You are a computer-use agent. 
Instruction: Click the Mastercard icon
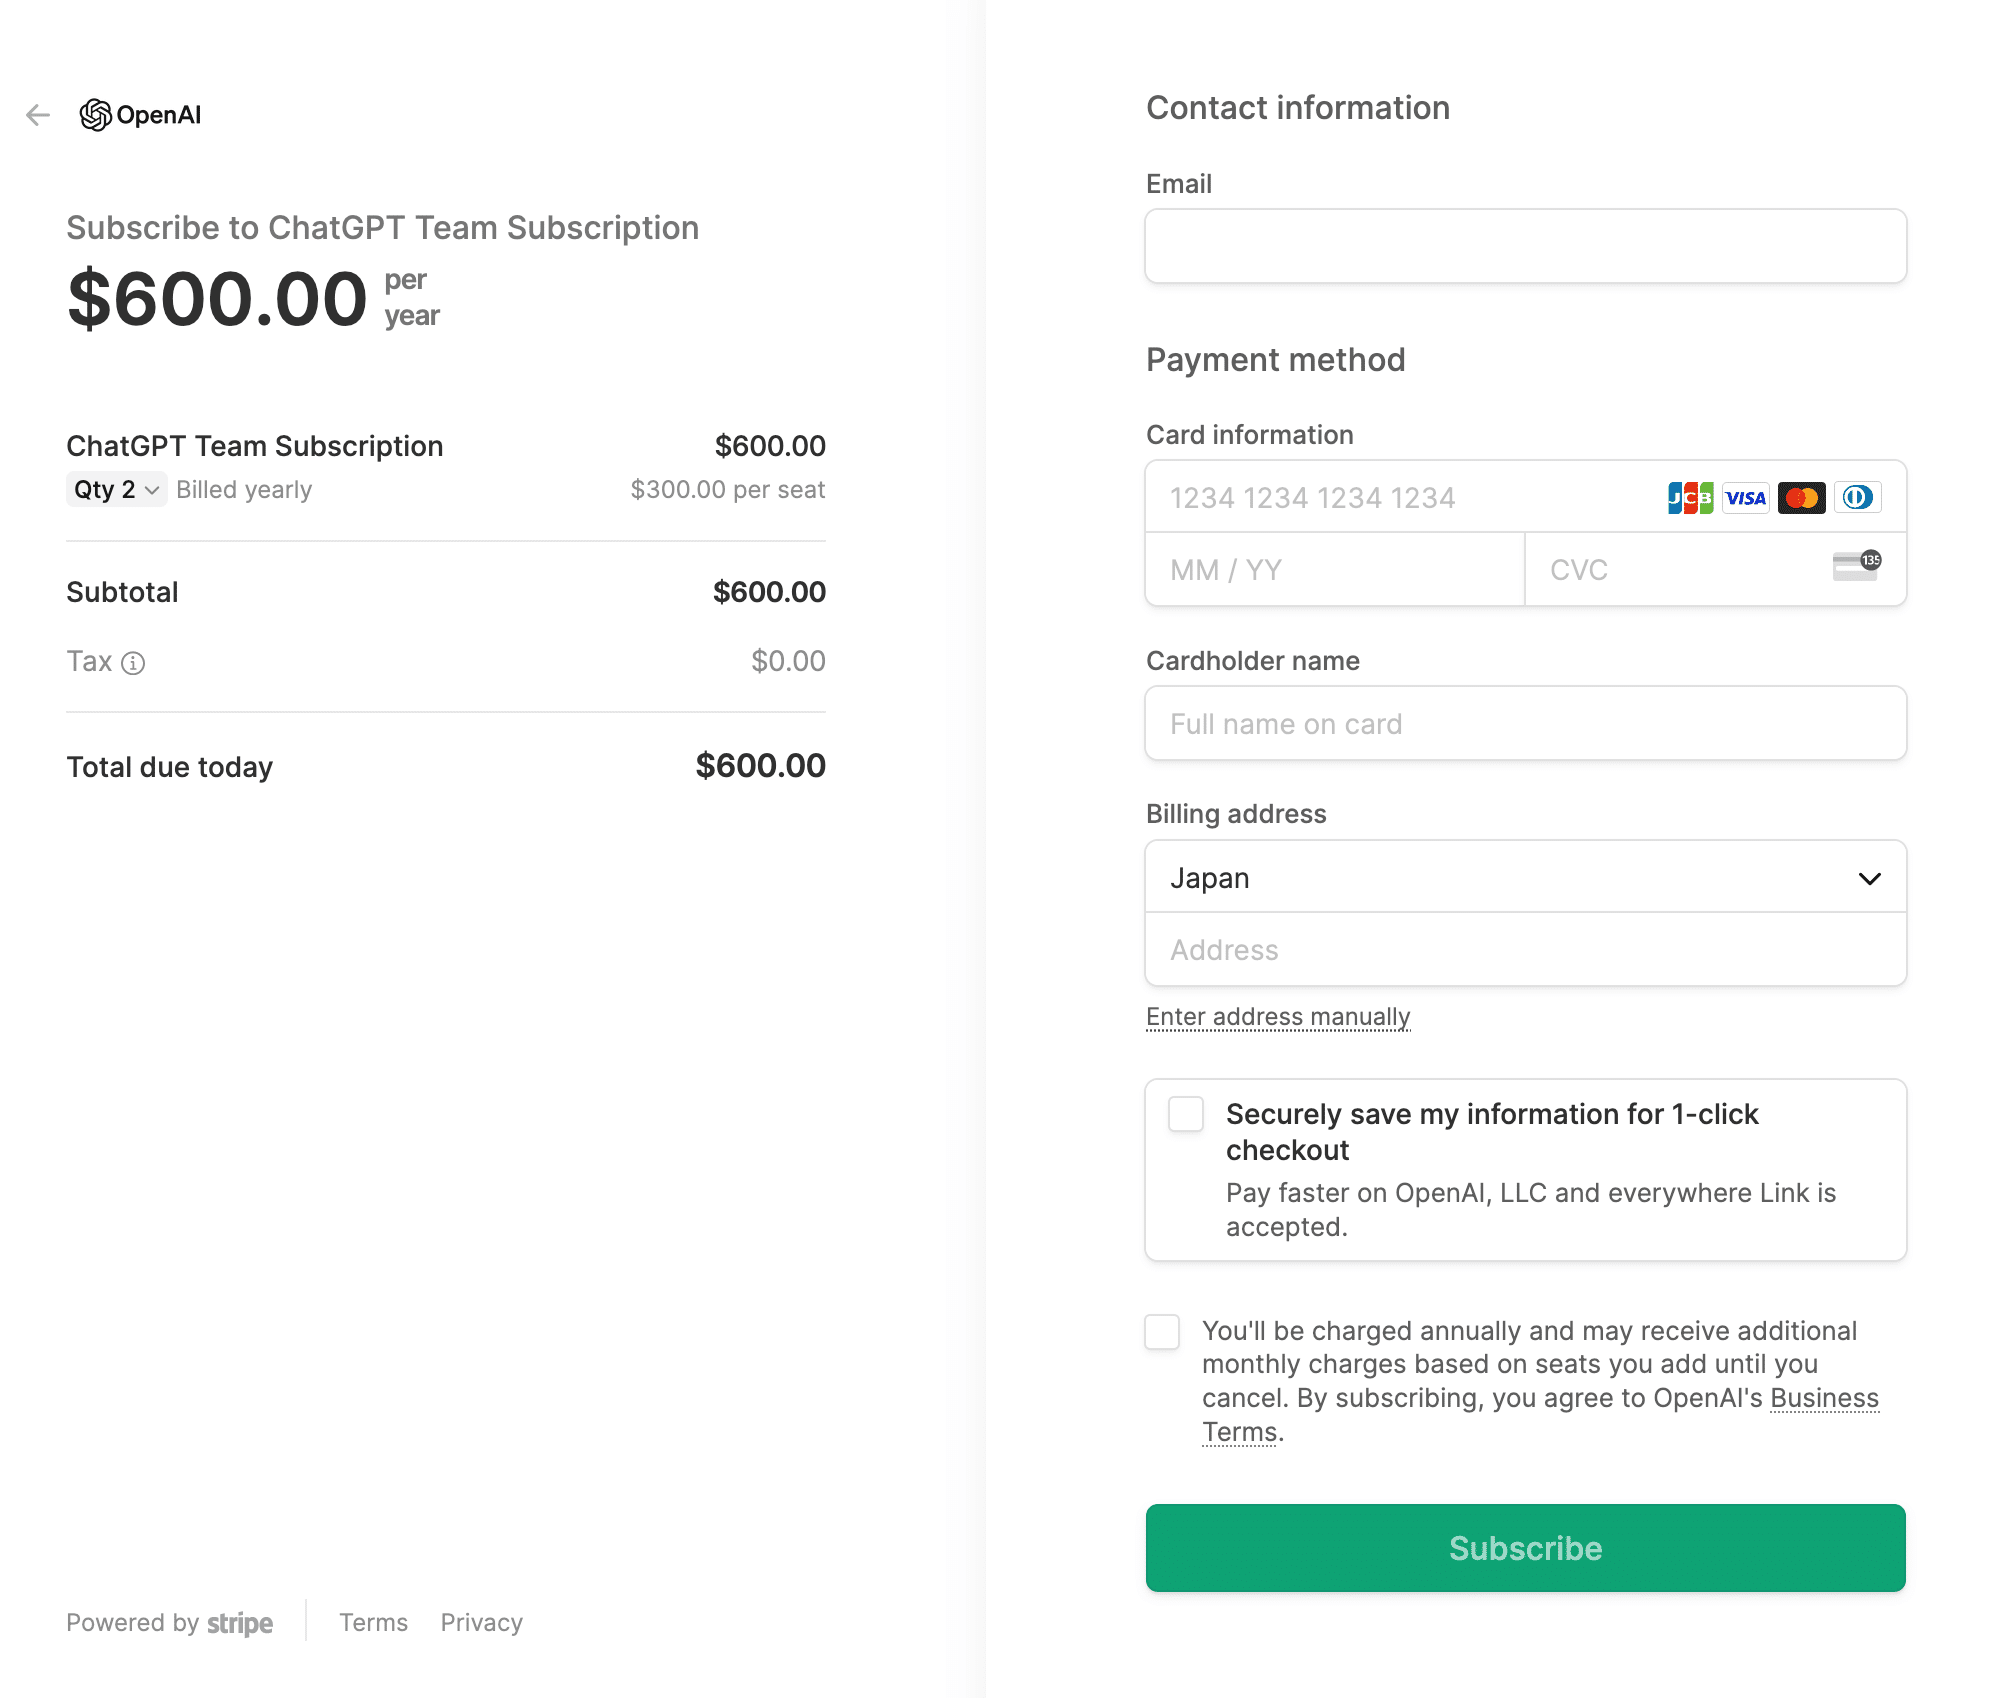pyautogui.click(x=1802, y=498)
